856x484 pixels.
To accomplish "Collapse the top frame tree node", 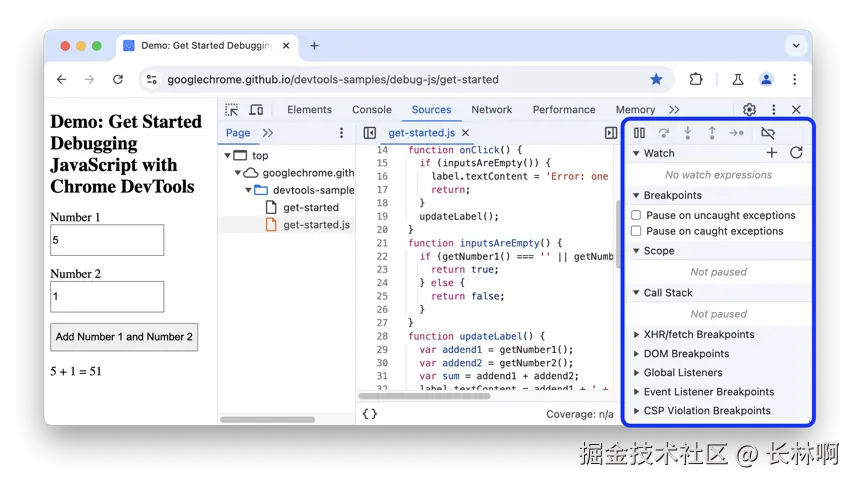I will pyautogui.click(x=227, y=156).
